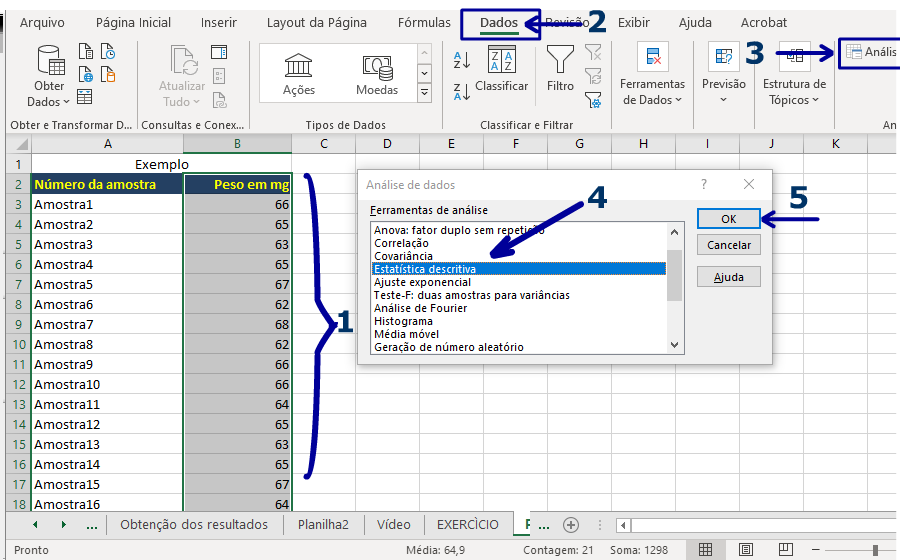900x560 pixels.
Task: Open the Fórmulas ribbon tab
Action: 424,22
